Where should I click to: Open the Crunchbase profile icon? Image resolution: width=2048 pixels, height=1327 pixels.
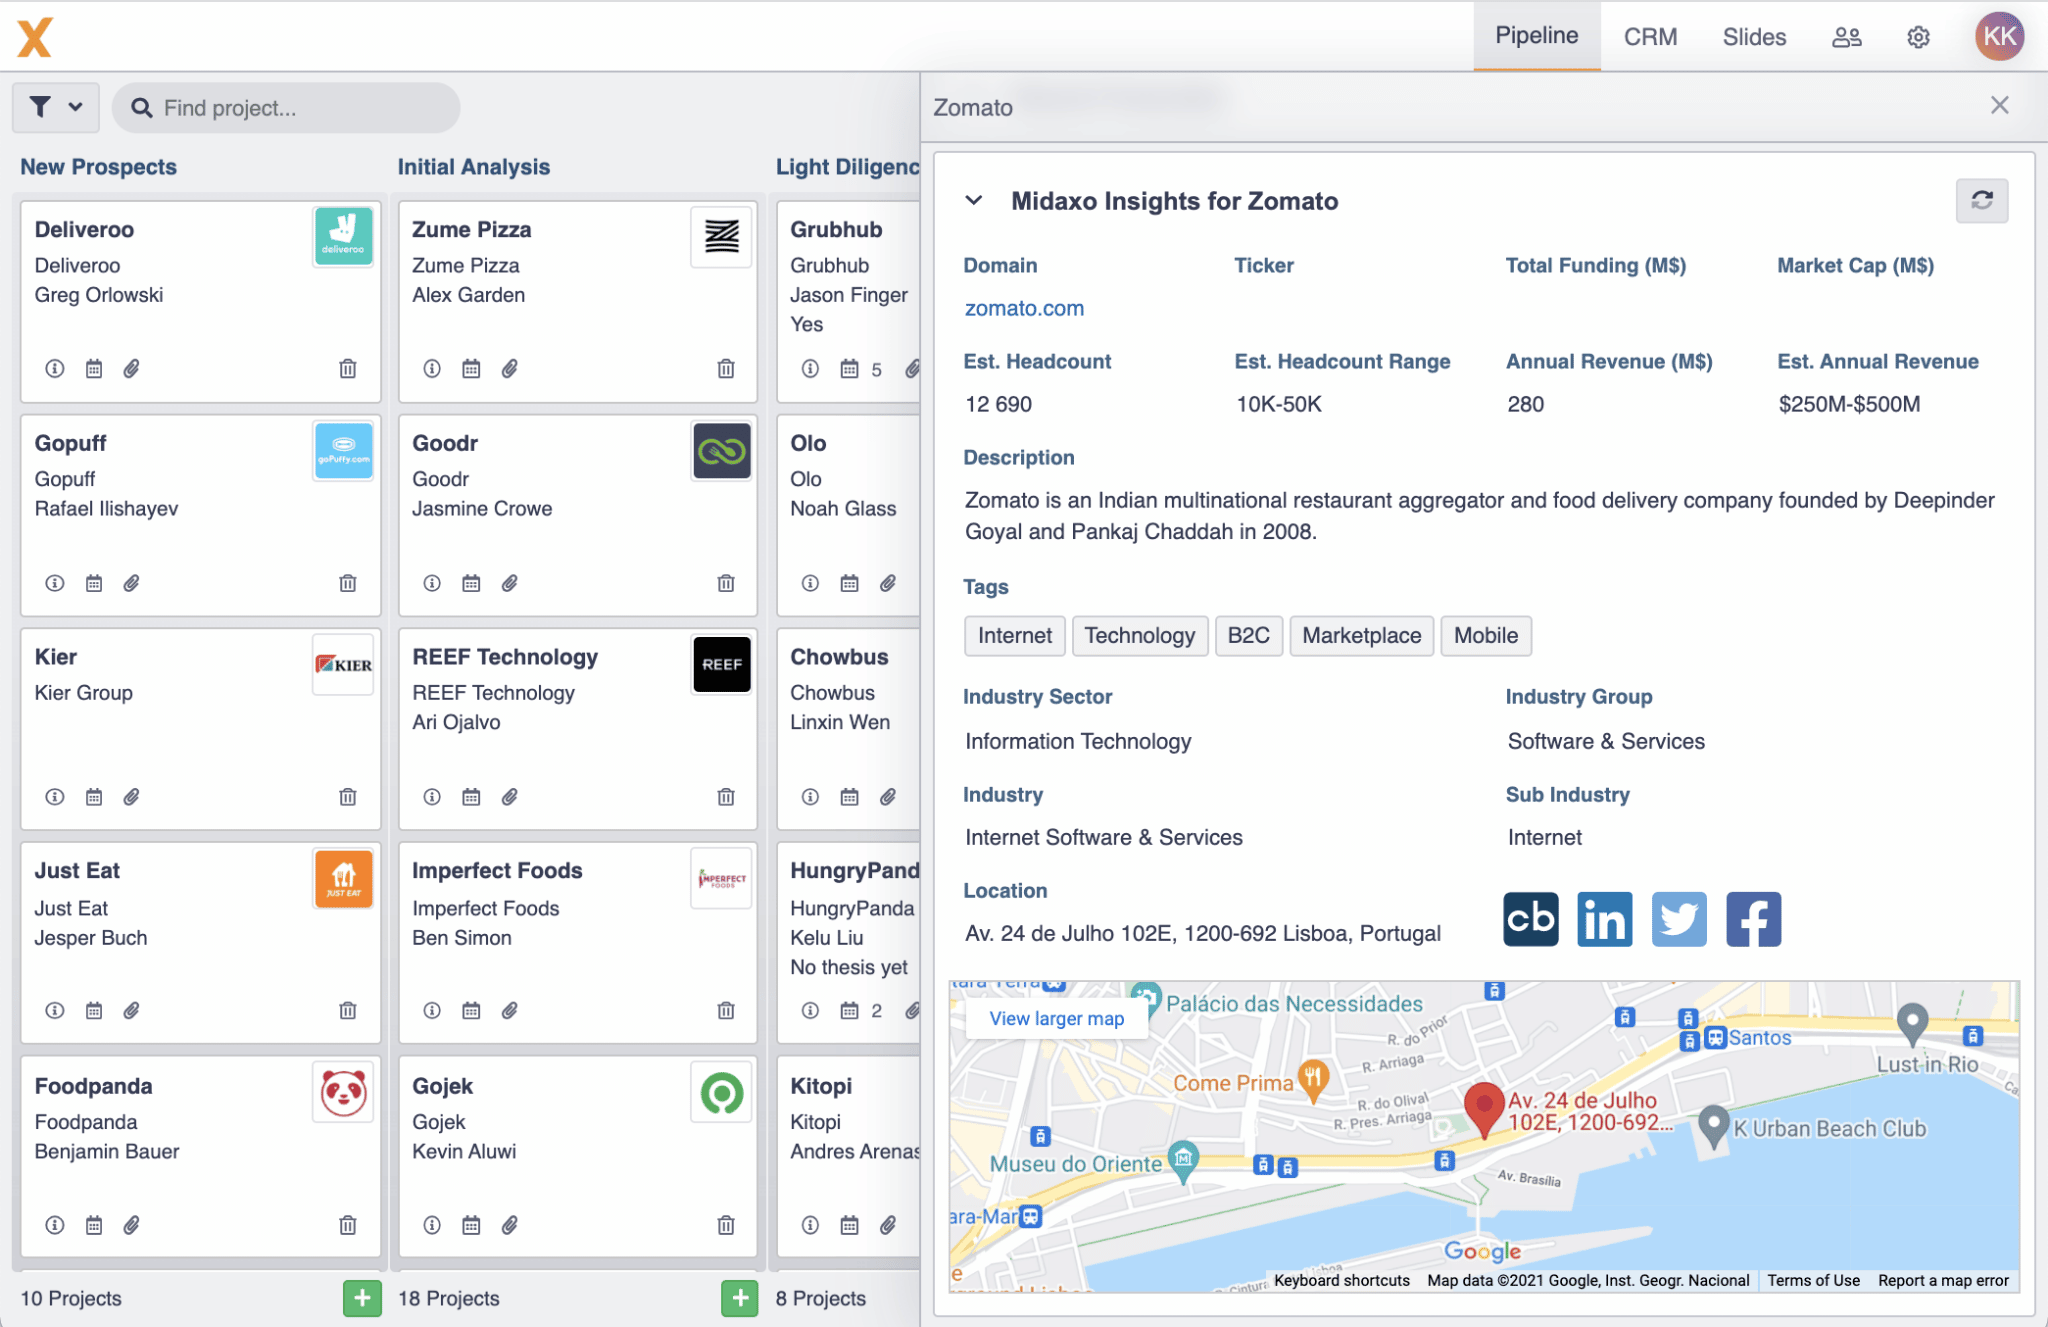(x=1530, y=919)
